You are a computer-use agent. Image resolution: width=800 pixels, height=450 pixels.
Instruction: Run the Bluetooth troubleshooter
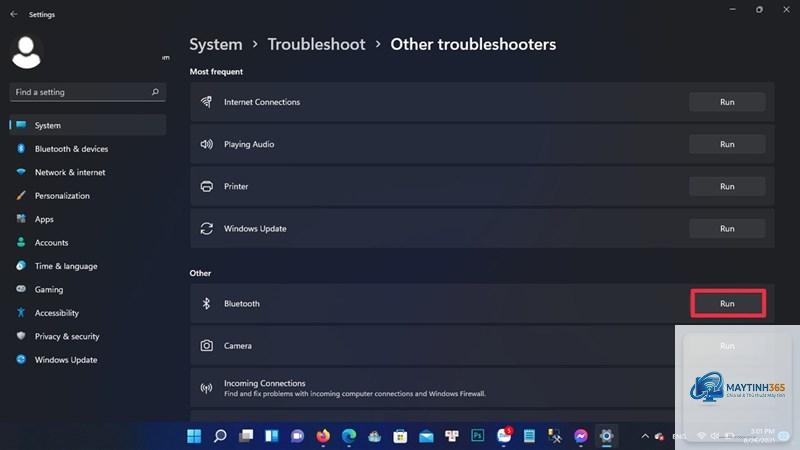(728, 304)
